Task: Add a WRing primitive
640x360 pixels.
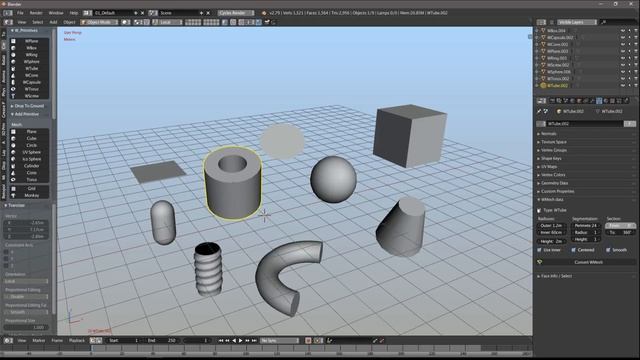Action: click(x=29, y=55)
